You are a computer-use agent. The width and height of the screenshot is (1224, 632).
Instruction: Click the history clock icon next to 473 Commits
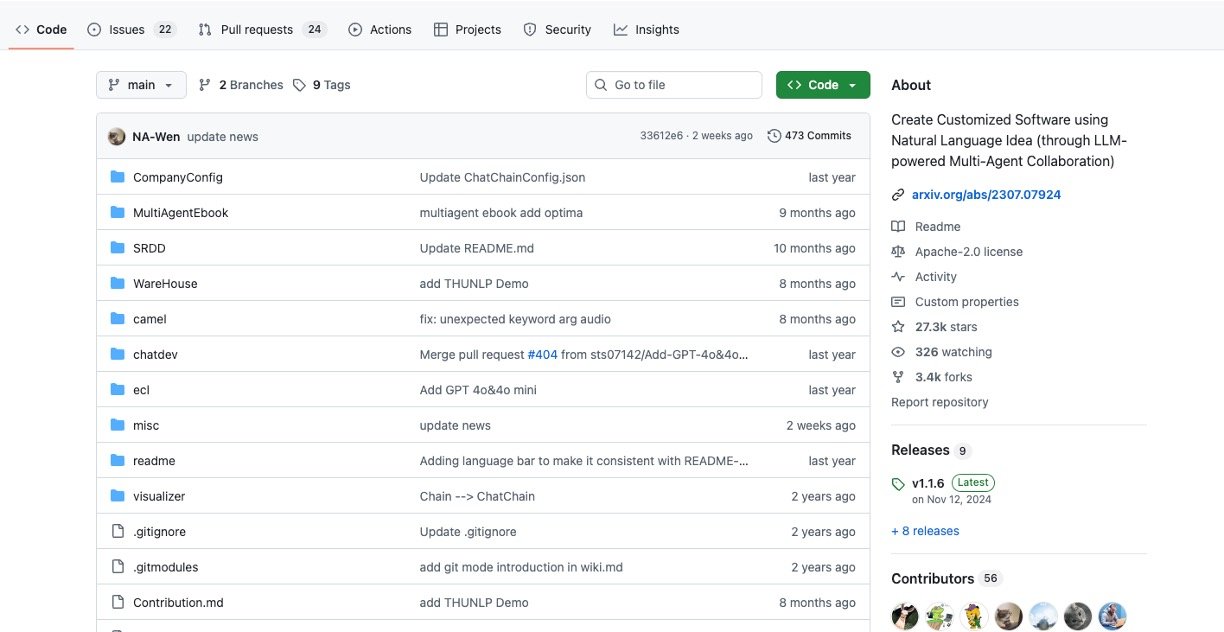[x=774, y=136]
